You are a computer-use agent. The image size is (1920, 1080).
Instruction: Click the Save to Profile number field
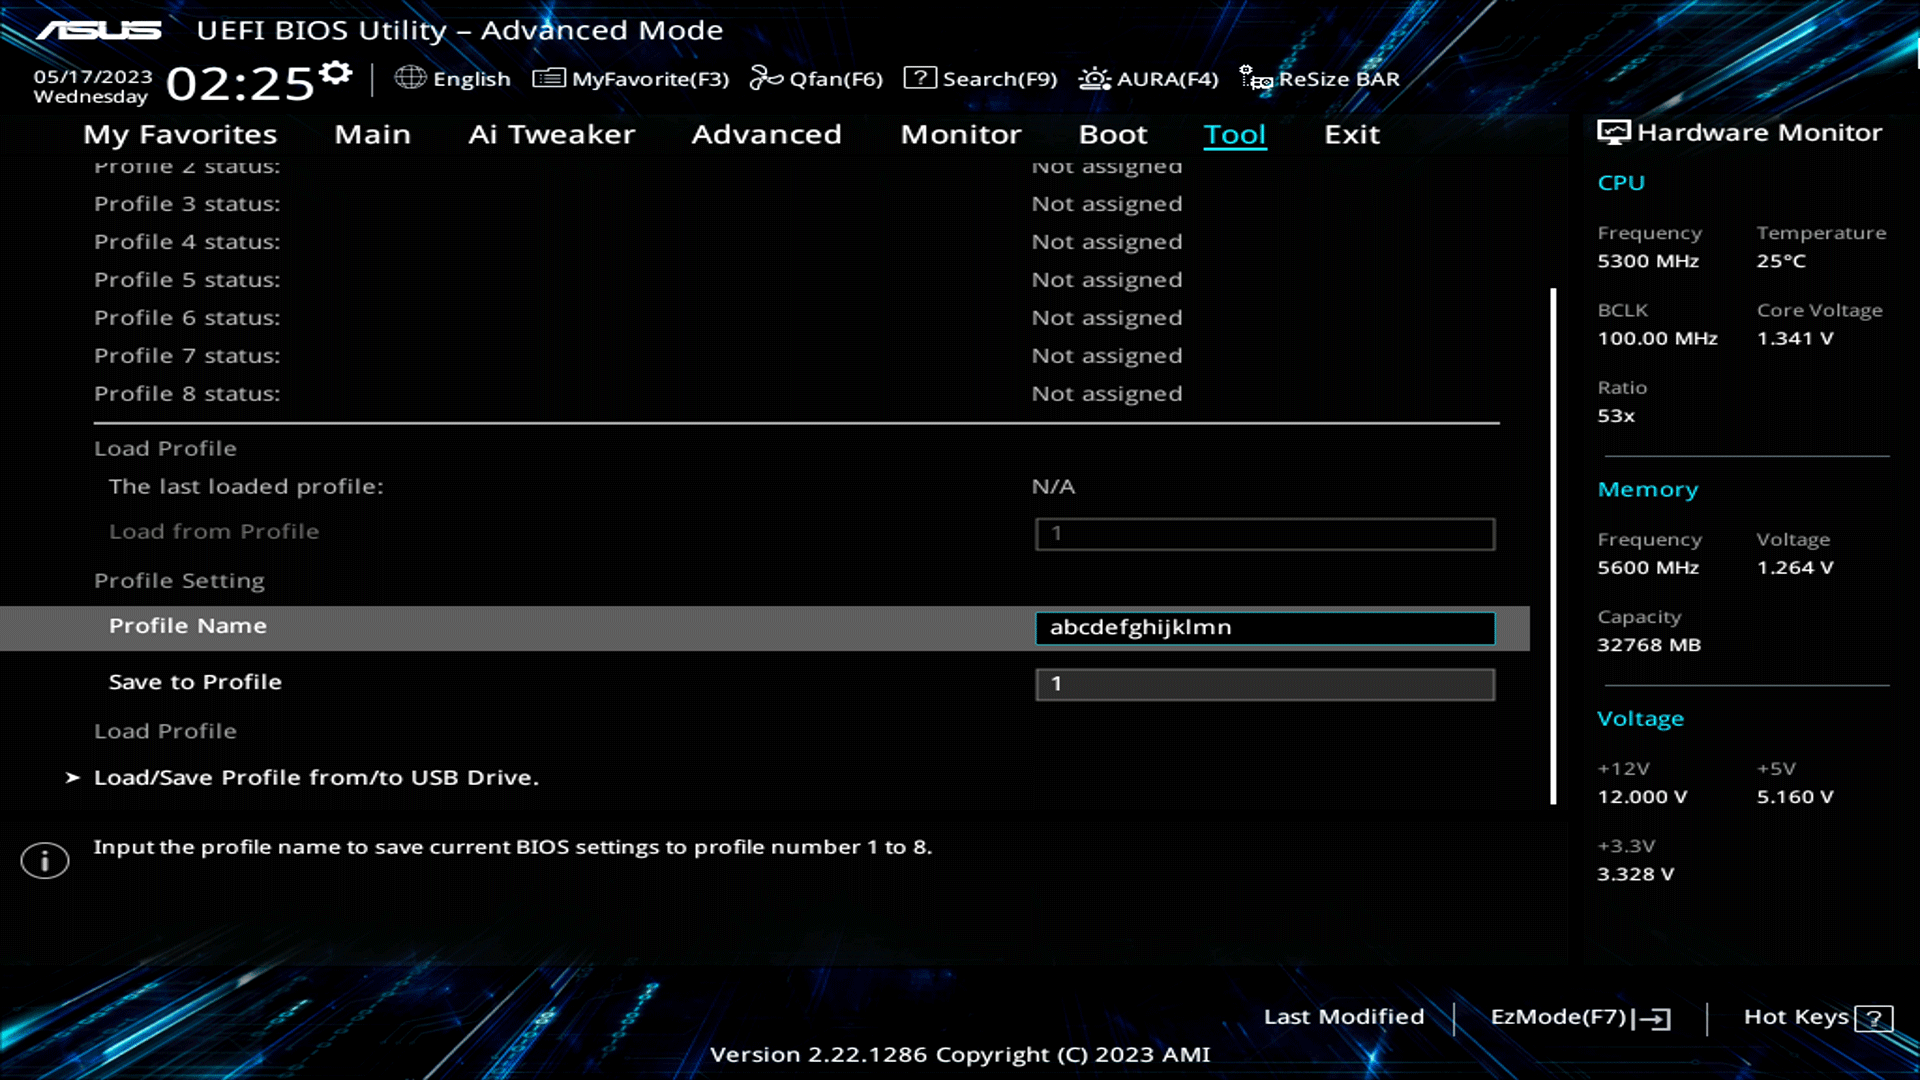point(1263,684)
